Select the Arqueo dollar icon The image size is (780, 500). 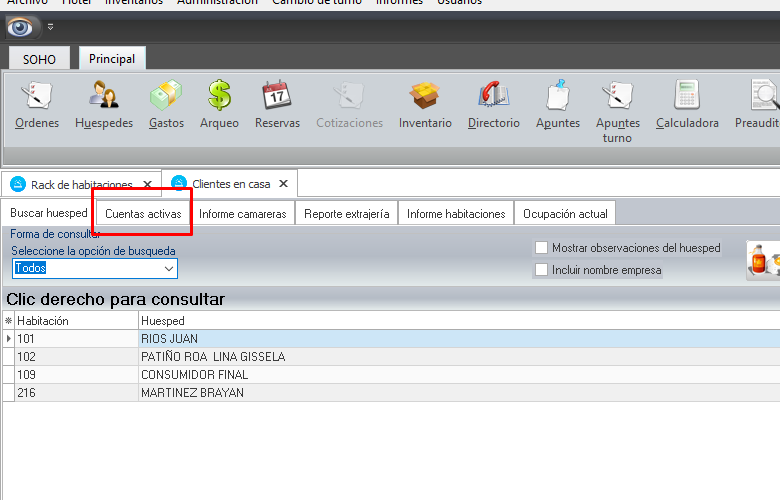point(219,98)
